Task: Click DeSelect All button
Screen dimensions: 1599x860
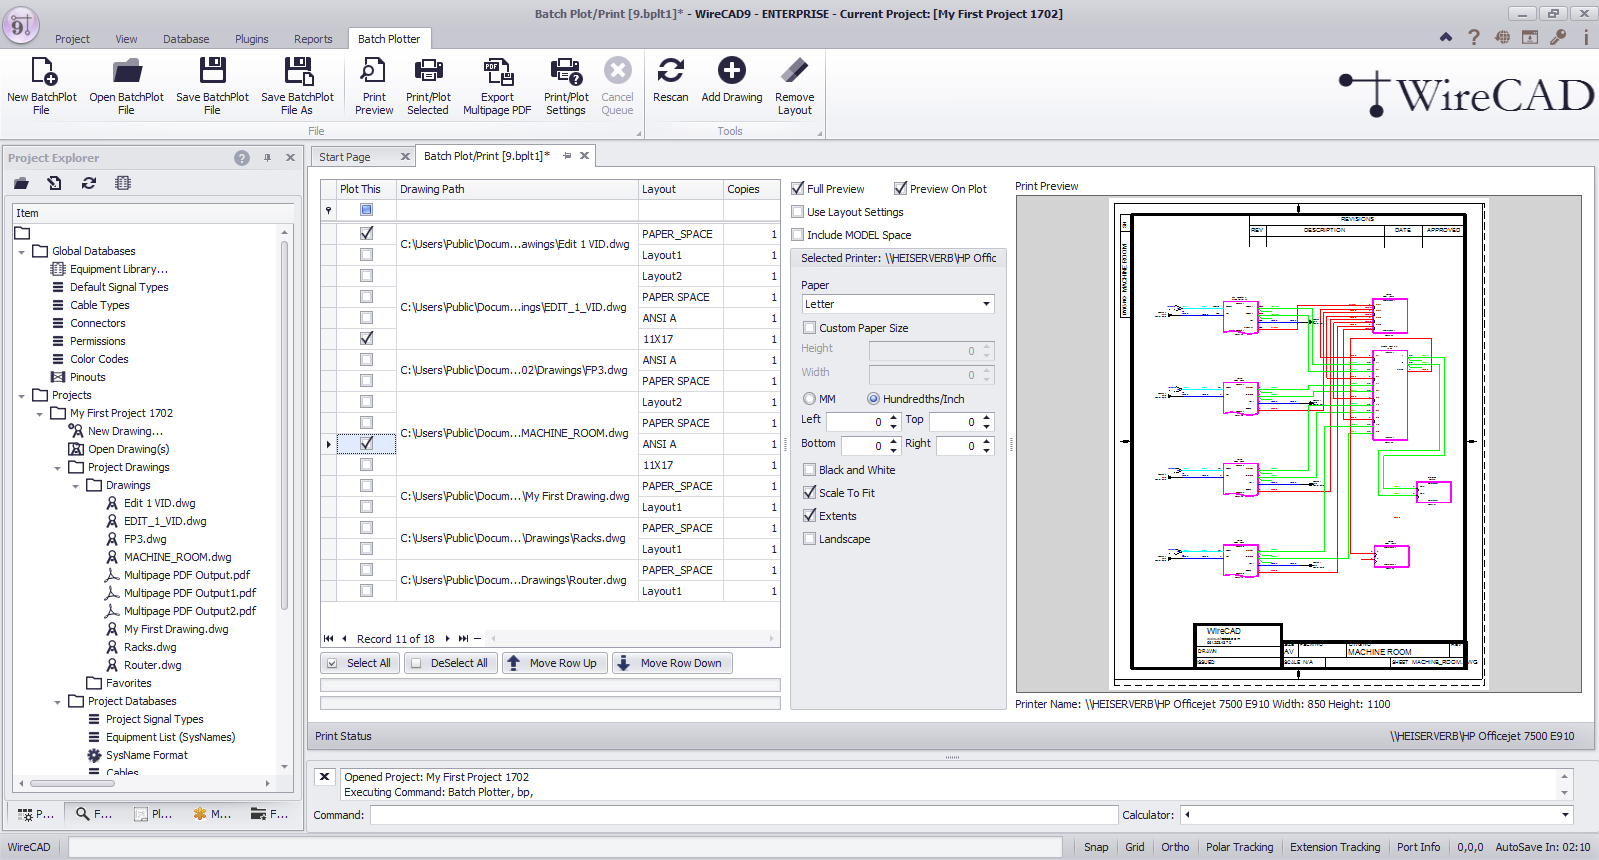Action: [450, 663]
